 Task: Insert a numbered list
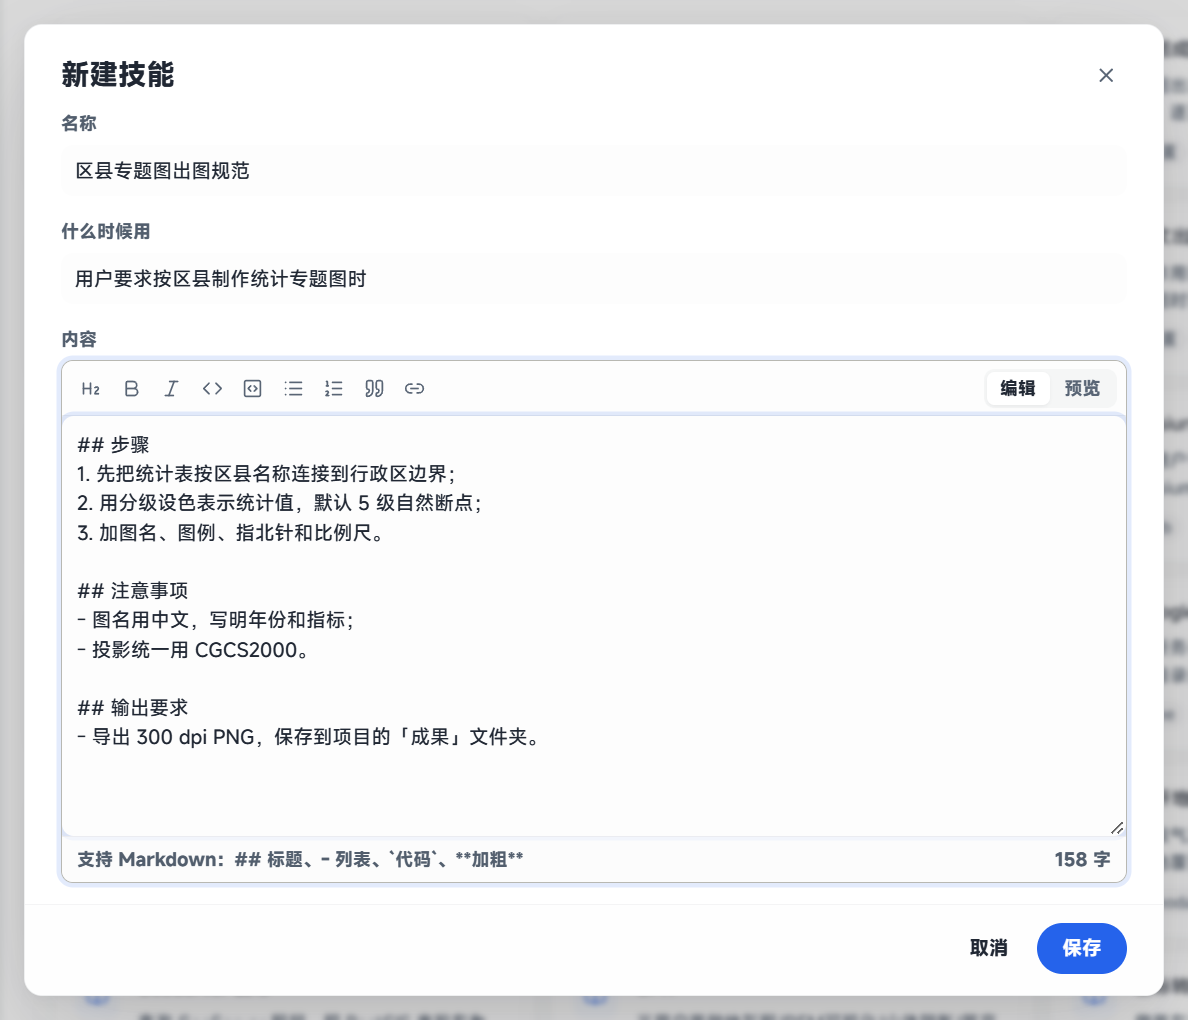[x=333, y=389]
